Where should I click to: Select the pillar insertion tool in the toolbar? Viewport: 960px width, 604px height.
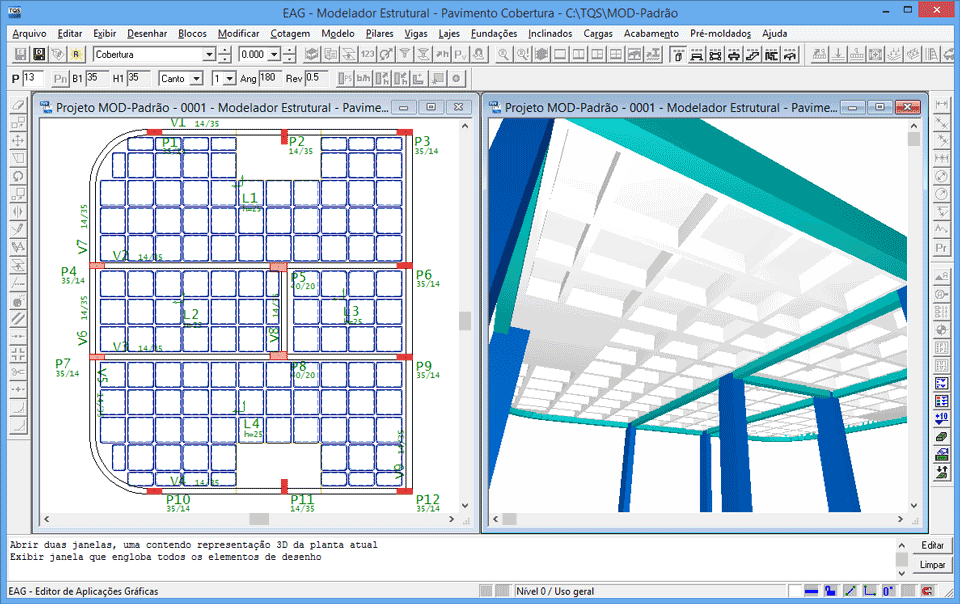(x=676, y=53)
